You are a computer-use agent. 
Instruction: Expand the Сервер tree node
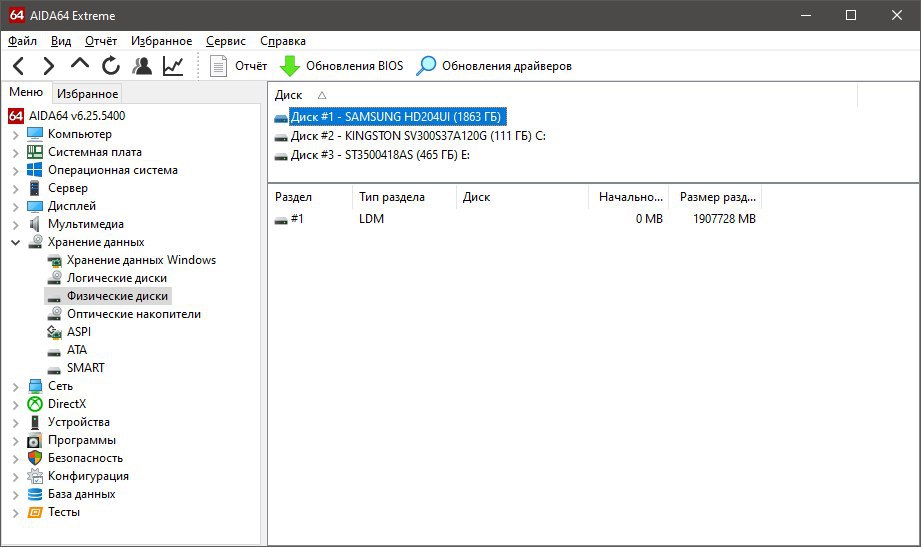point(15,189)
